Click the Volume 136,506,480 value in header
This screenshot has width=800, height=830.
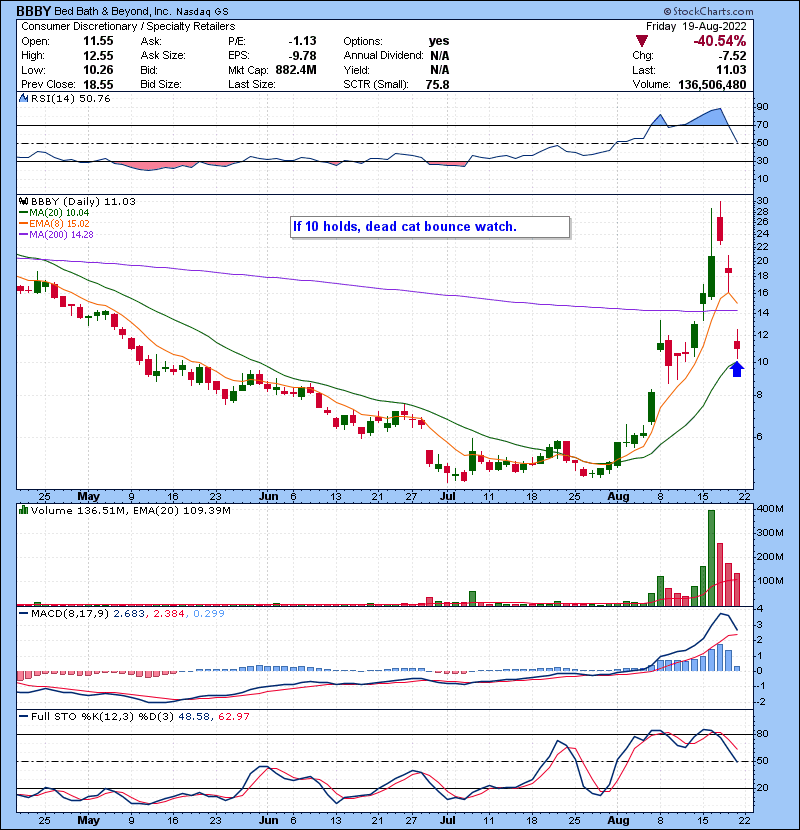712,85
